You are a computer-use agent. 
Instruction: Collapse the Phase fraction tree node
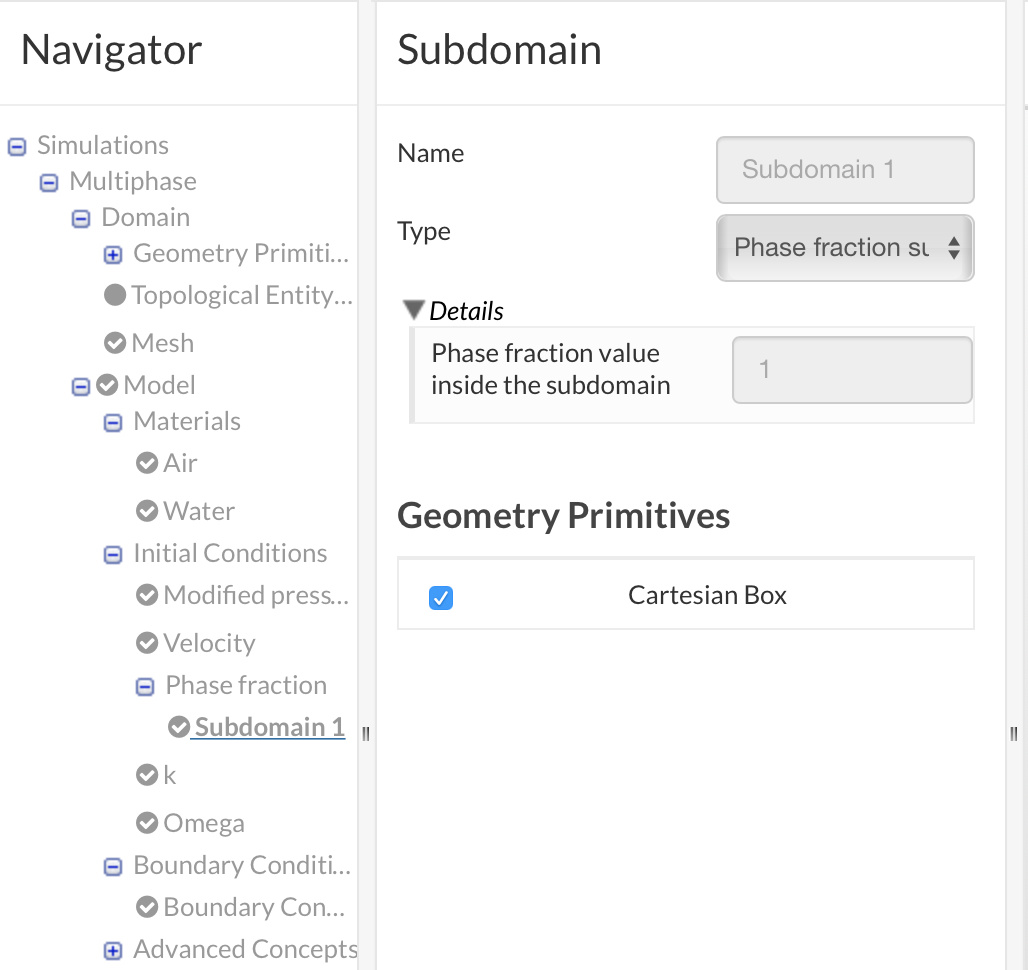(145, 687)
